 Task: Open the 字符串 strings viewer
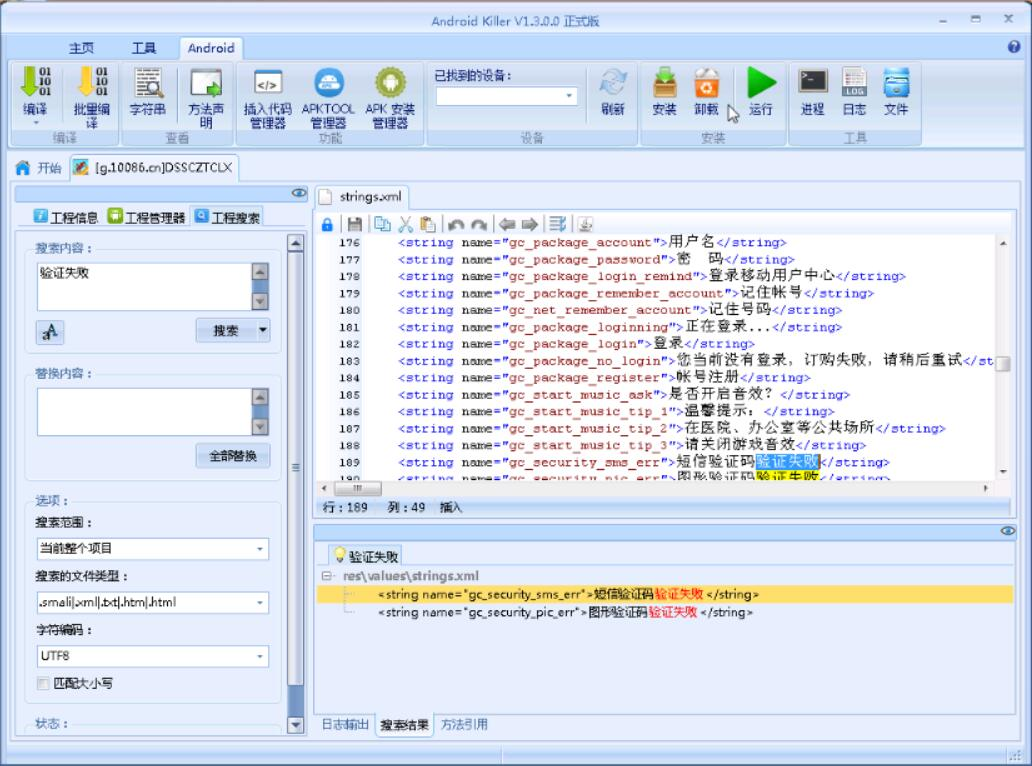[148, 90]
